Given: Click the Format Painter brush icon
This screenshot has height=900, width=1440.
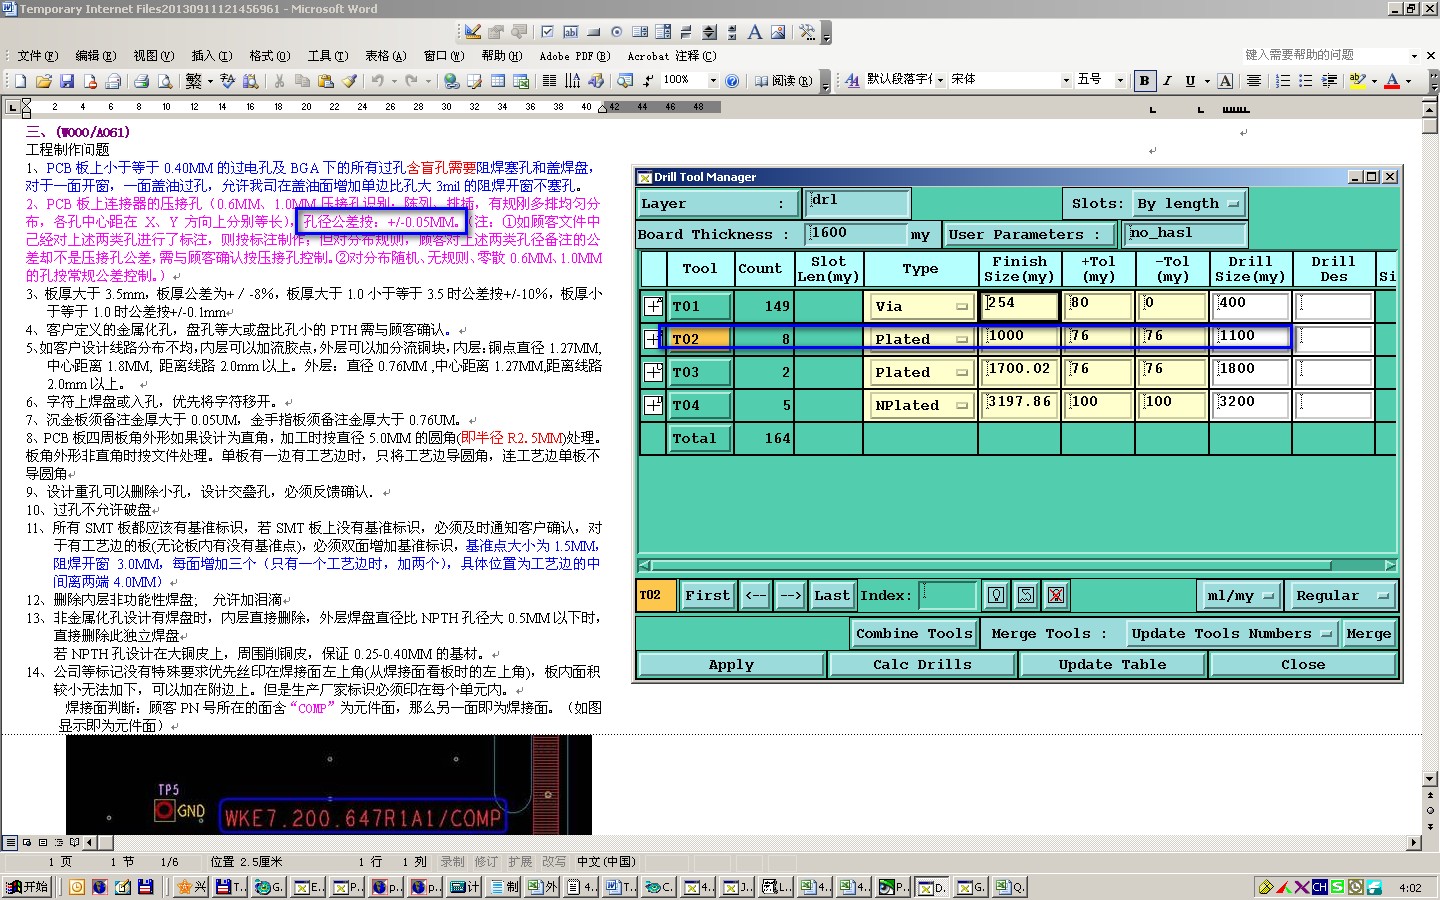Looking at the screenshot, I should pos(349,81).
